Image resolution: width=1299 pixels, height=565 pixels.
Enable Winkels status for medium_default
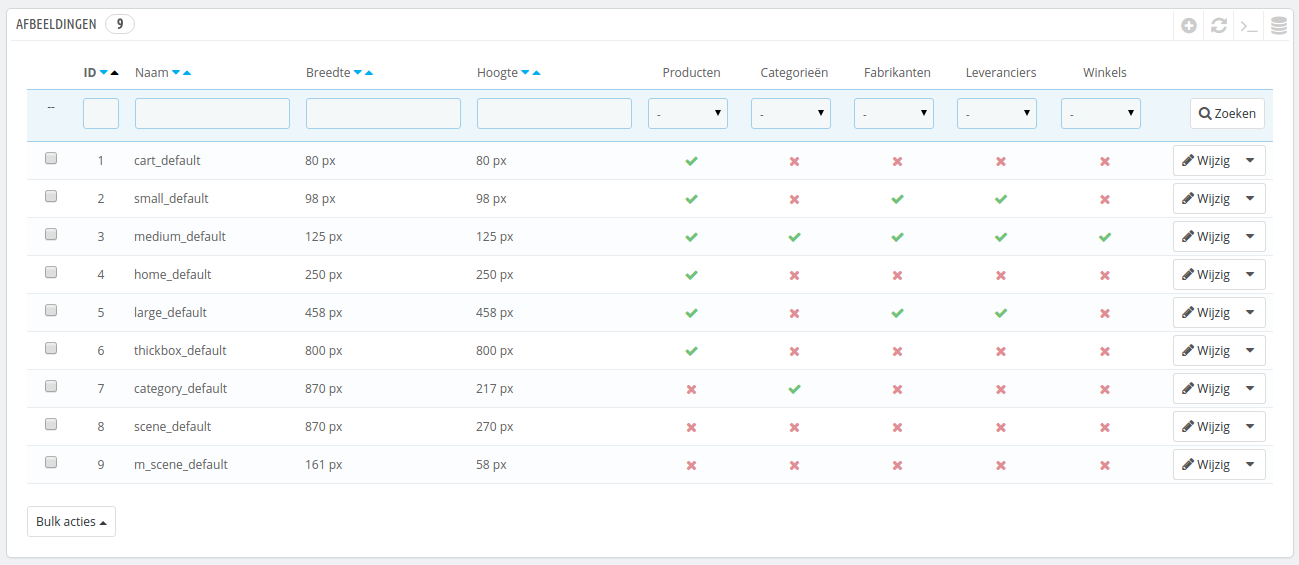(1104, 237)
